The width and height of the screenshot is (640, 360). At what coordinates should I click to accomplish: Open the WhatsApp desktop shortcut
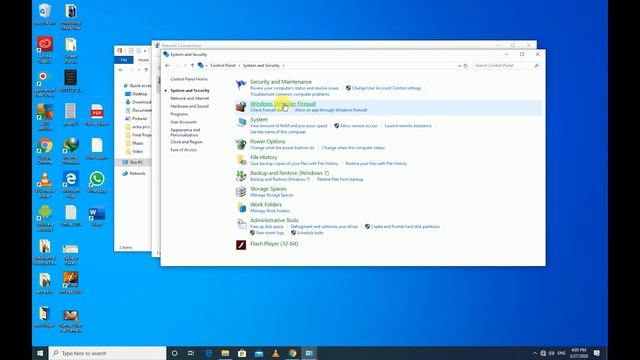click(97, 182)
